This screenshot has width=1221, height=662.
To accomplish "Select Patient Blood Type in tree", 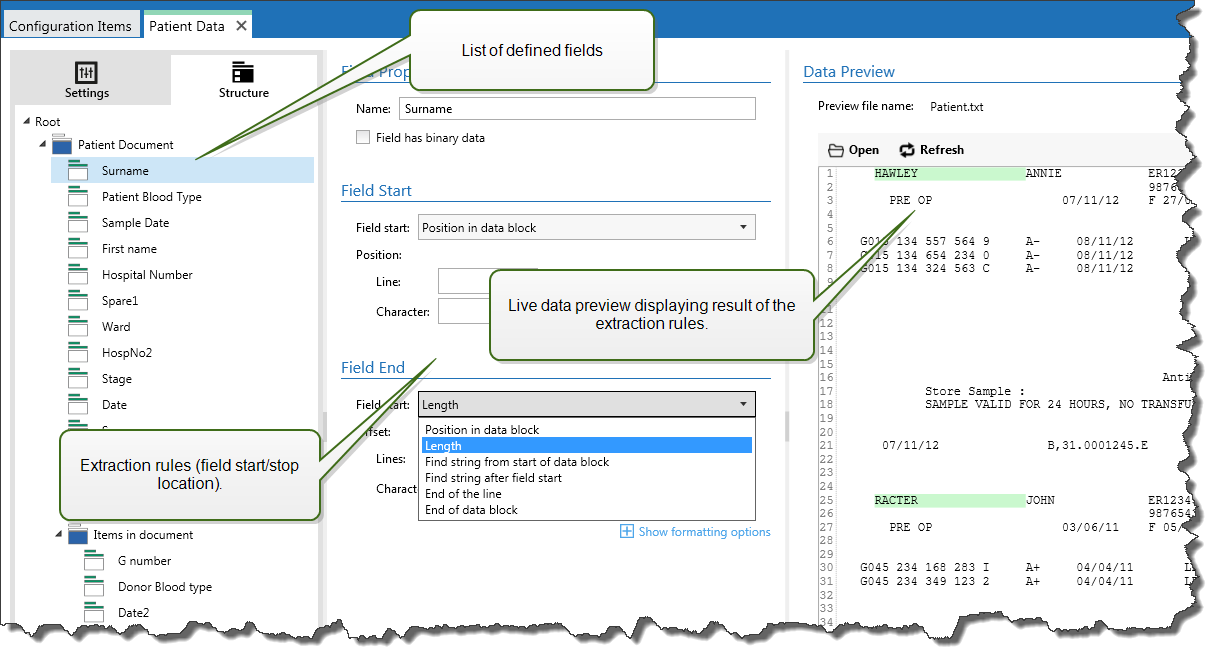I will point(151,197).
